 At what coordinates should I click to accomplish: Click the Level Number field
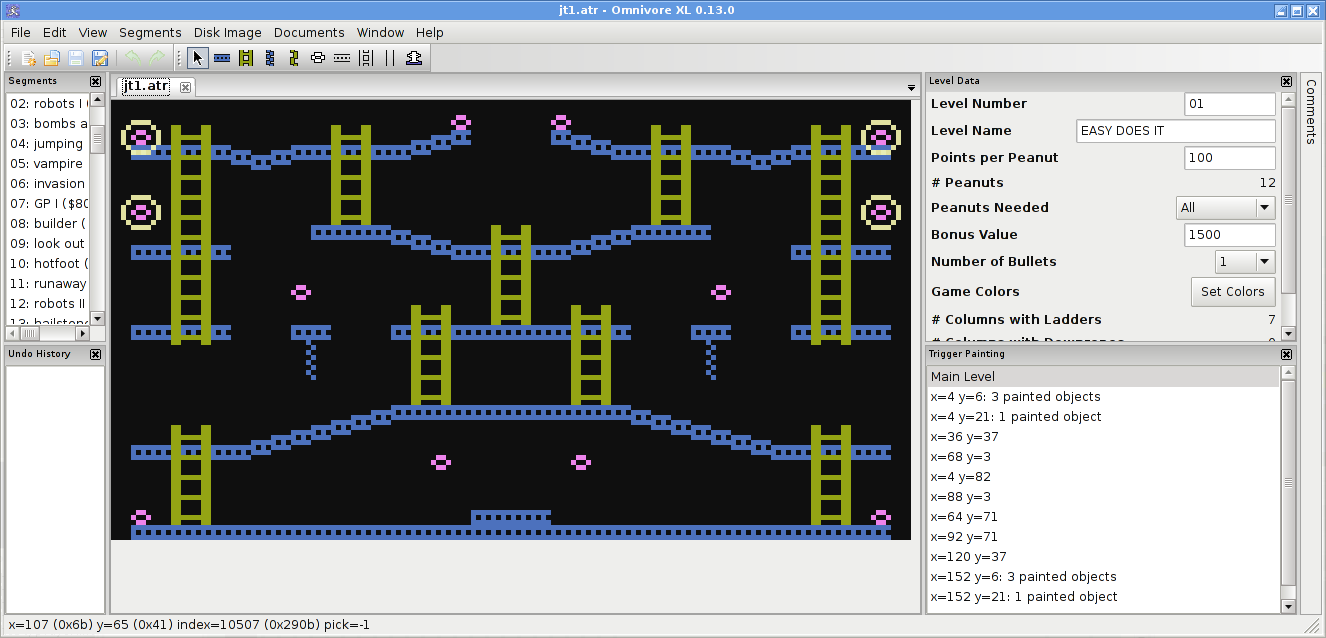(1230, 104)
